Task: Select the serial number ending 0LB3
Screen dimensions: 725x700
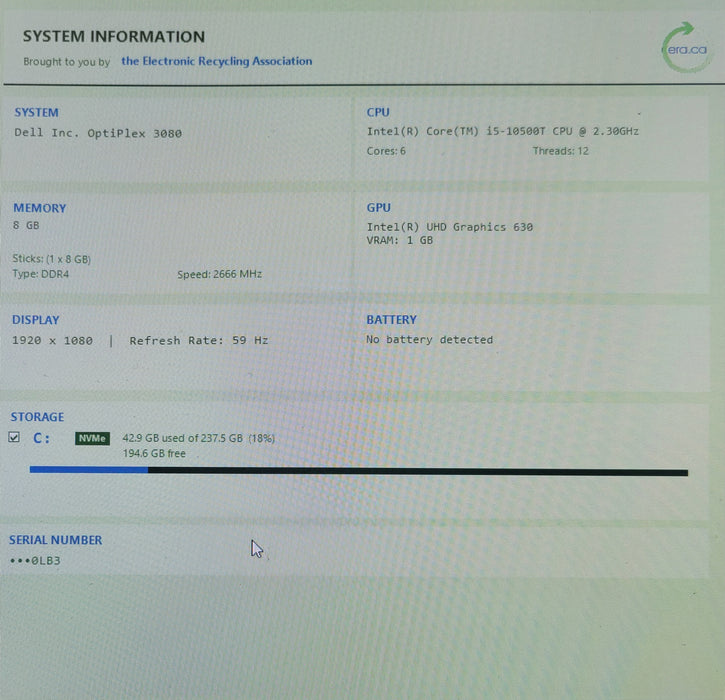Action: (x=35, y=561)
